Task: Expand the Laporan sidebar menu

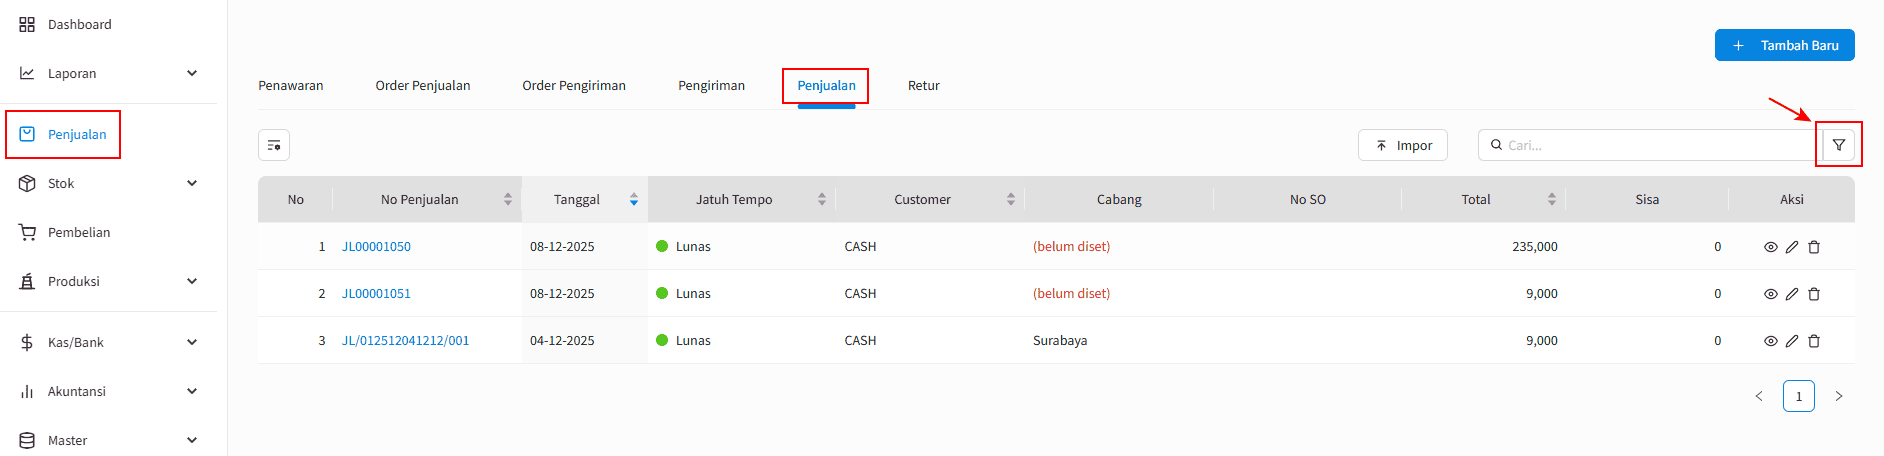Action: pyautogui.click(x=191, y=73)
